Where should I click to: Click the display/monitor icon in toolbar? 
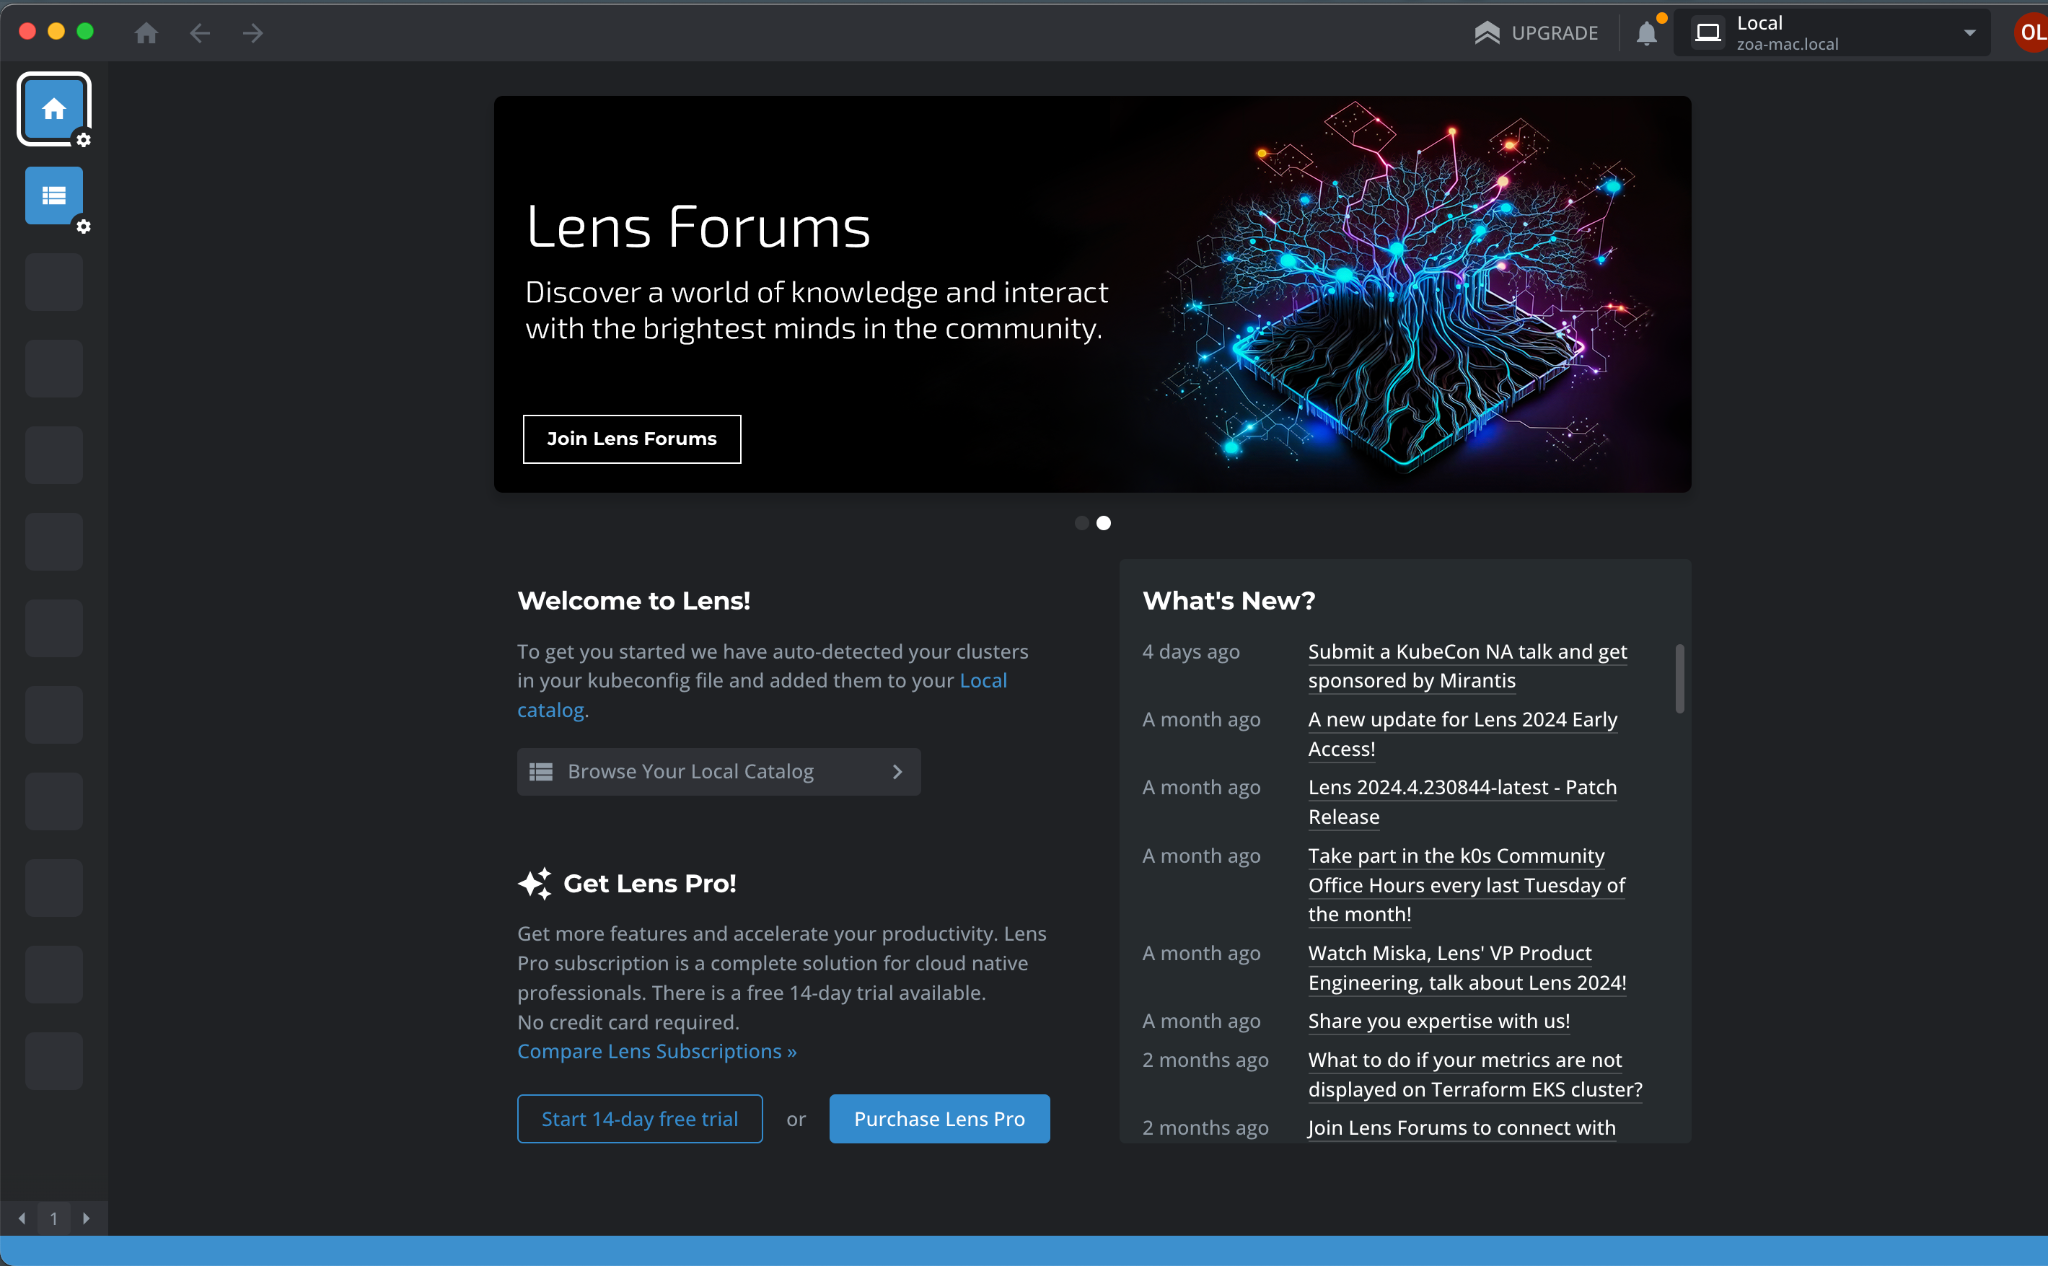pos(1707,31)
